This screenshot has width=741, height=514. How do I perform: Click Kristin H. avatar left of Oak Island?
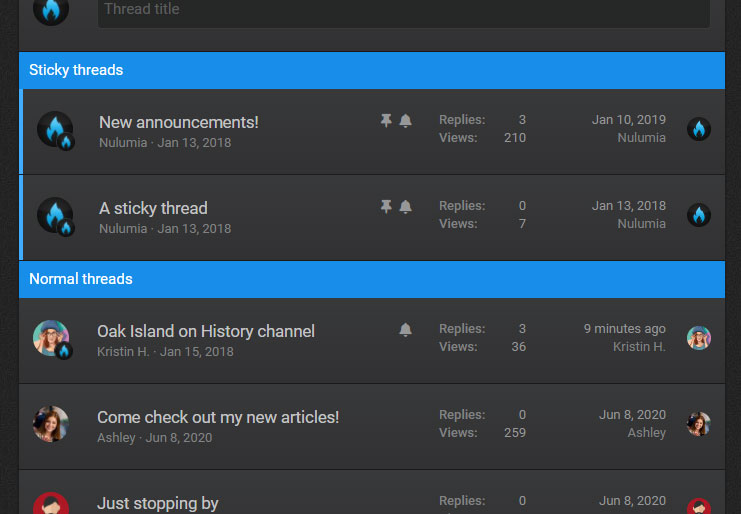pos(51,339)
